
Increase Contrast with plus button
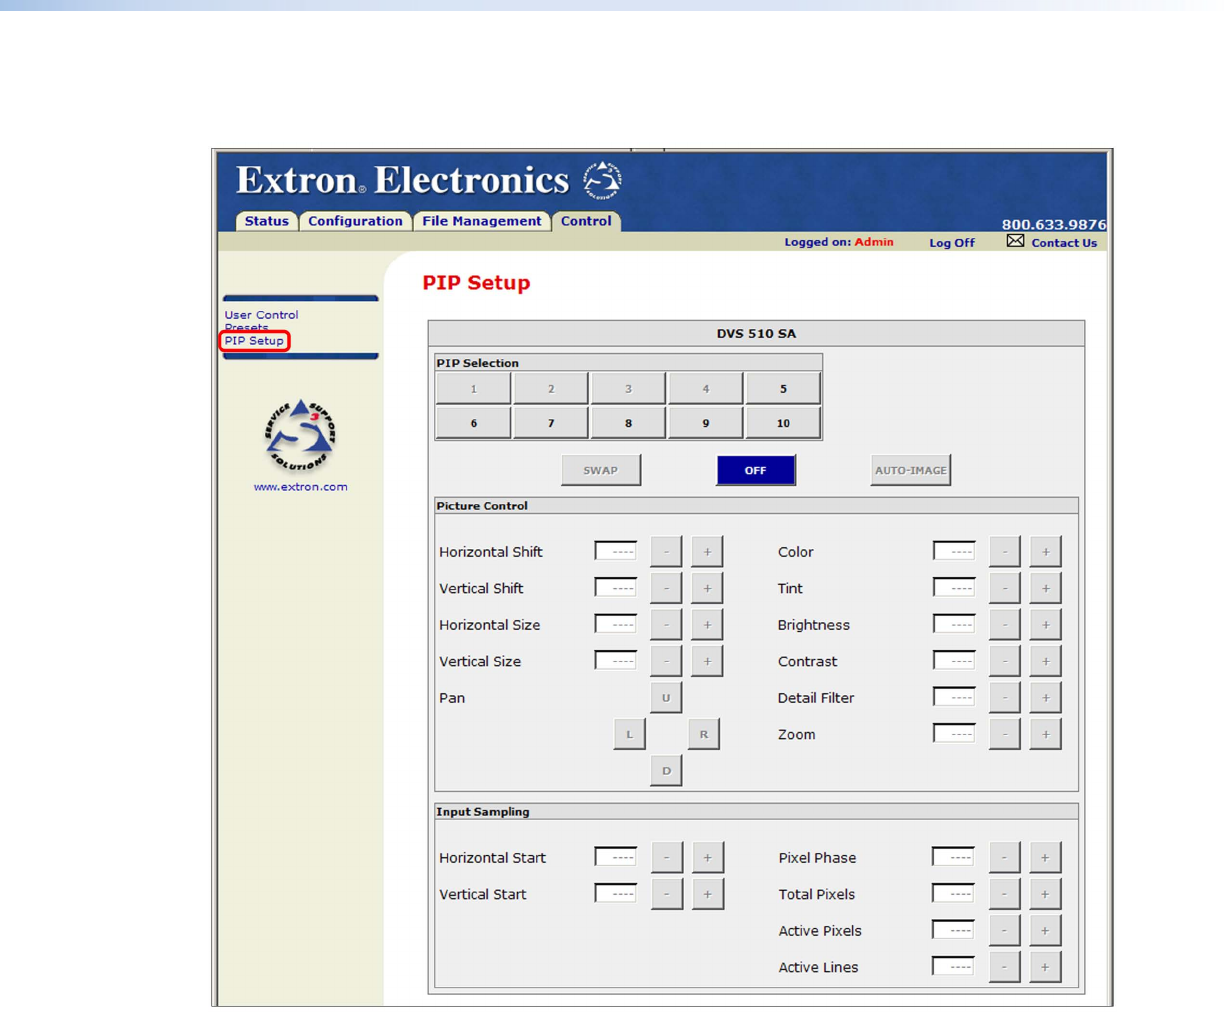click(x=1046, y=661)
